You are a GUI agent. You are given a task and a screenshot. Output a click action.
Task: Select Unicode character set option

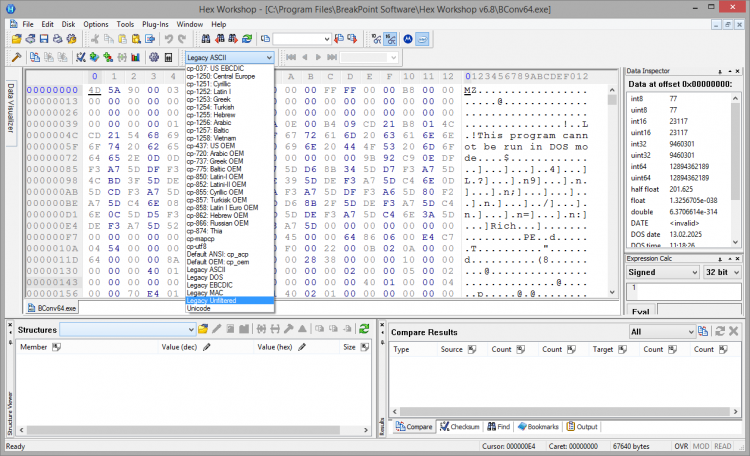click(199, 308)
